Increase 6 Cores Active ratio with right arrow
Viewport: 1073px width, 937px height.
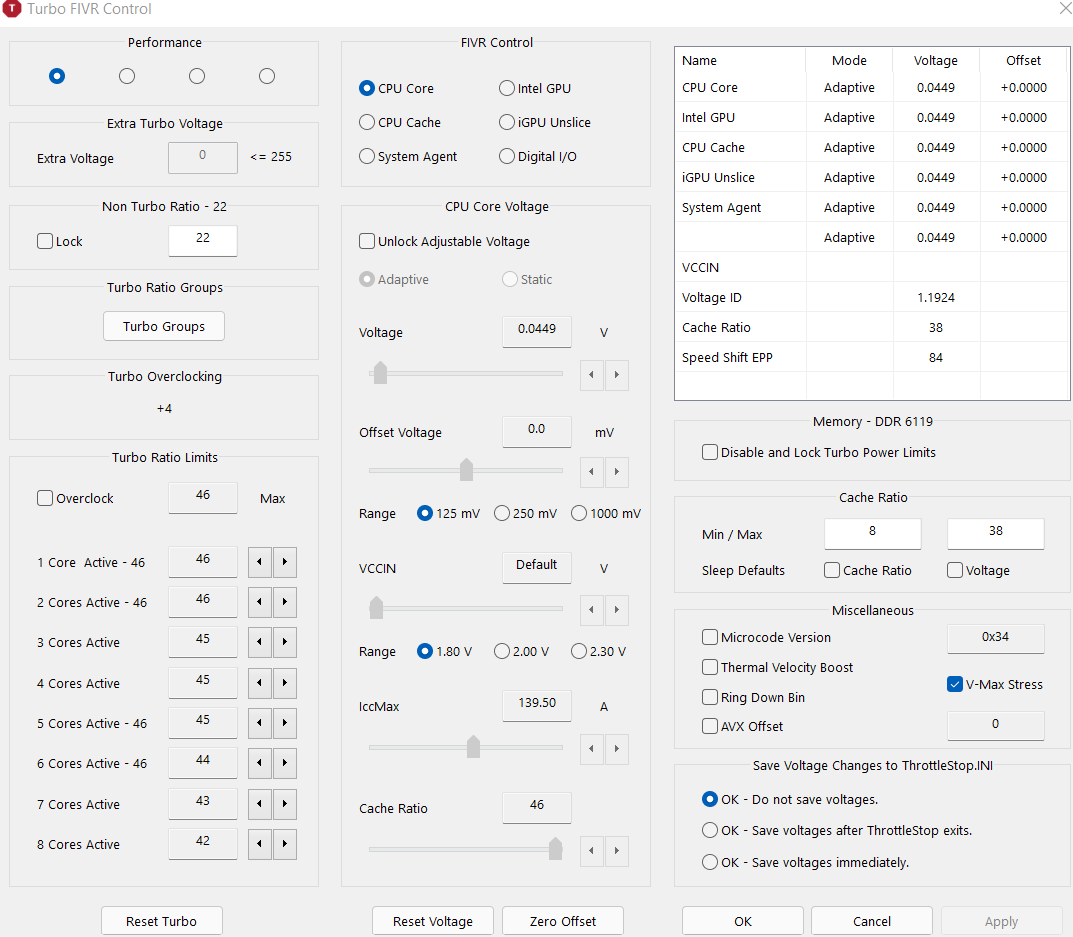point(285,763)
